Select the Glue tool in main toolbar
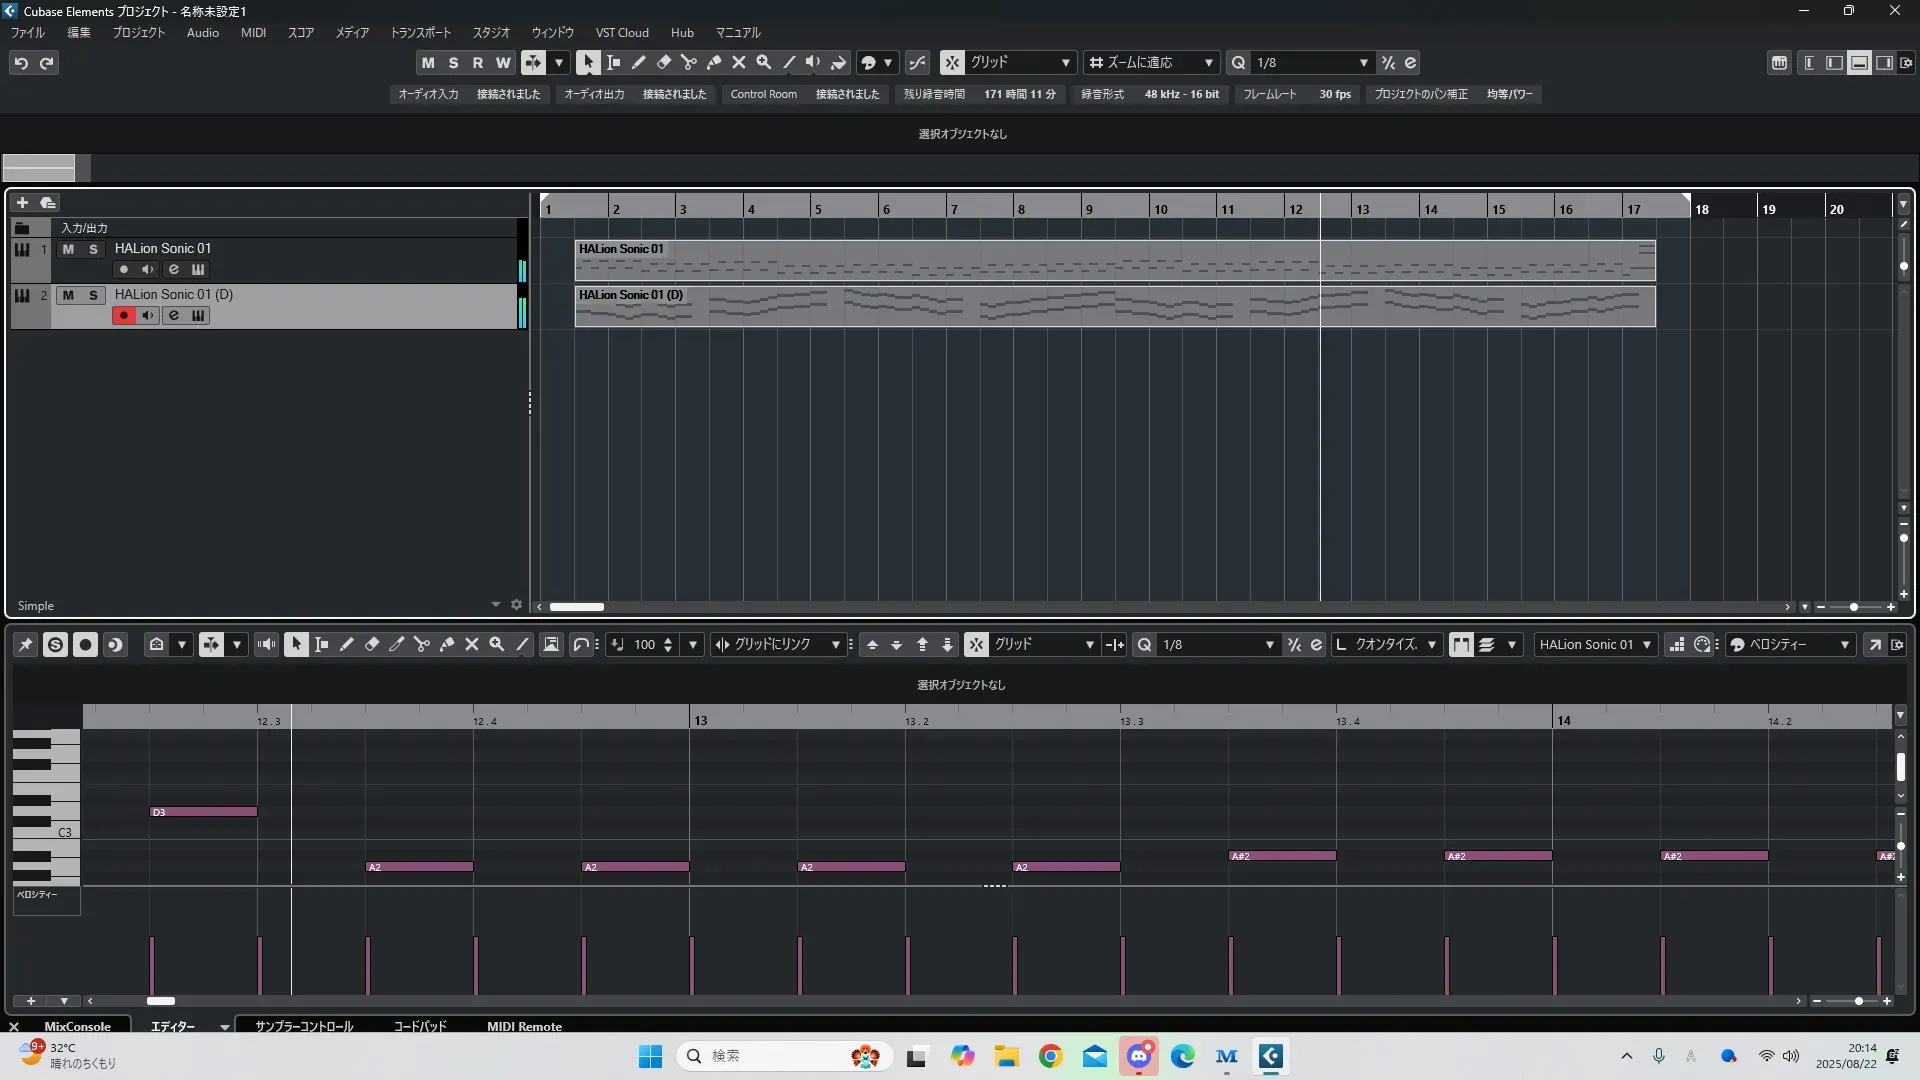The height and width of the screenshot is (1080, 1920). coord(714,62)
